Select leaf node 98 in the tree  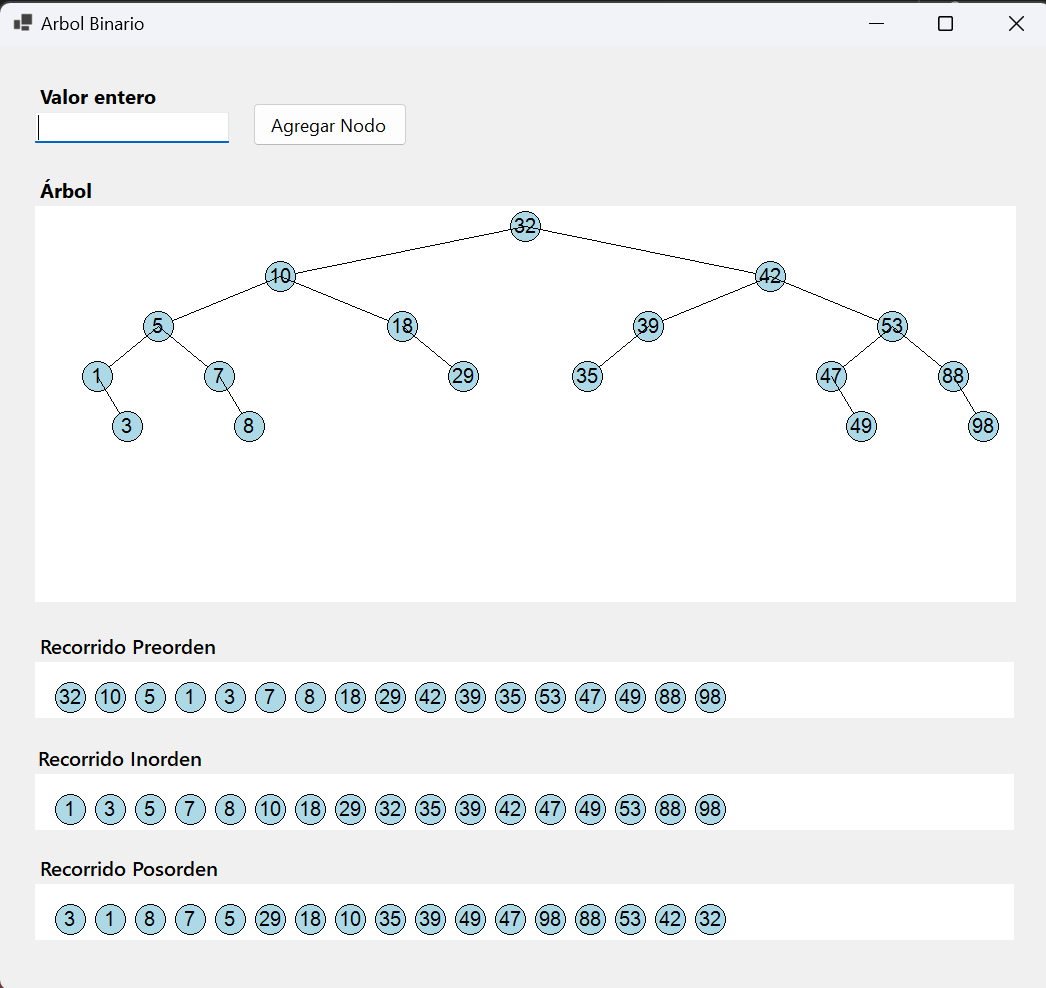click(983, 426)
